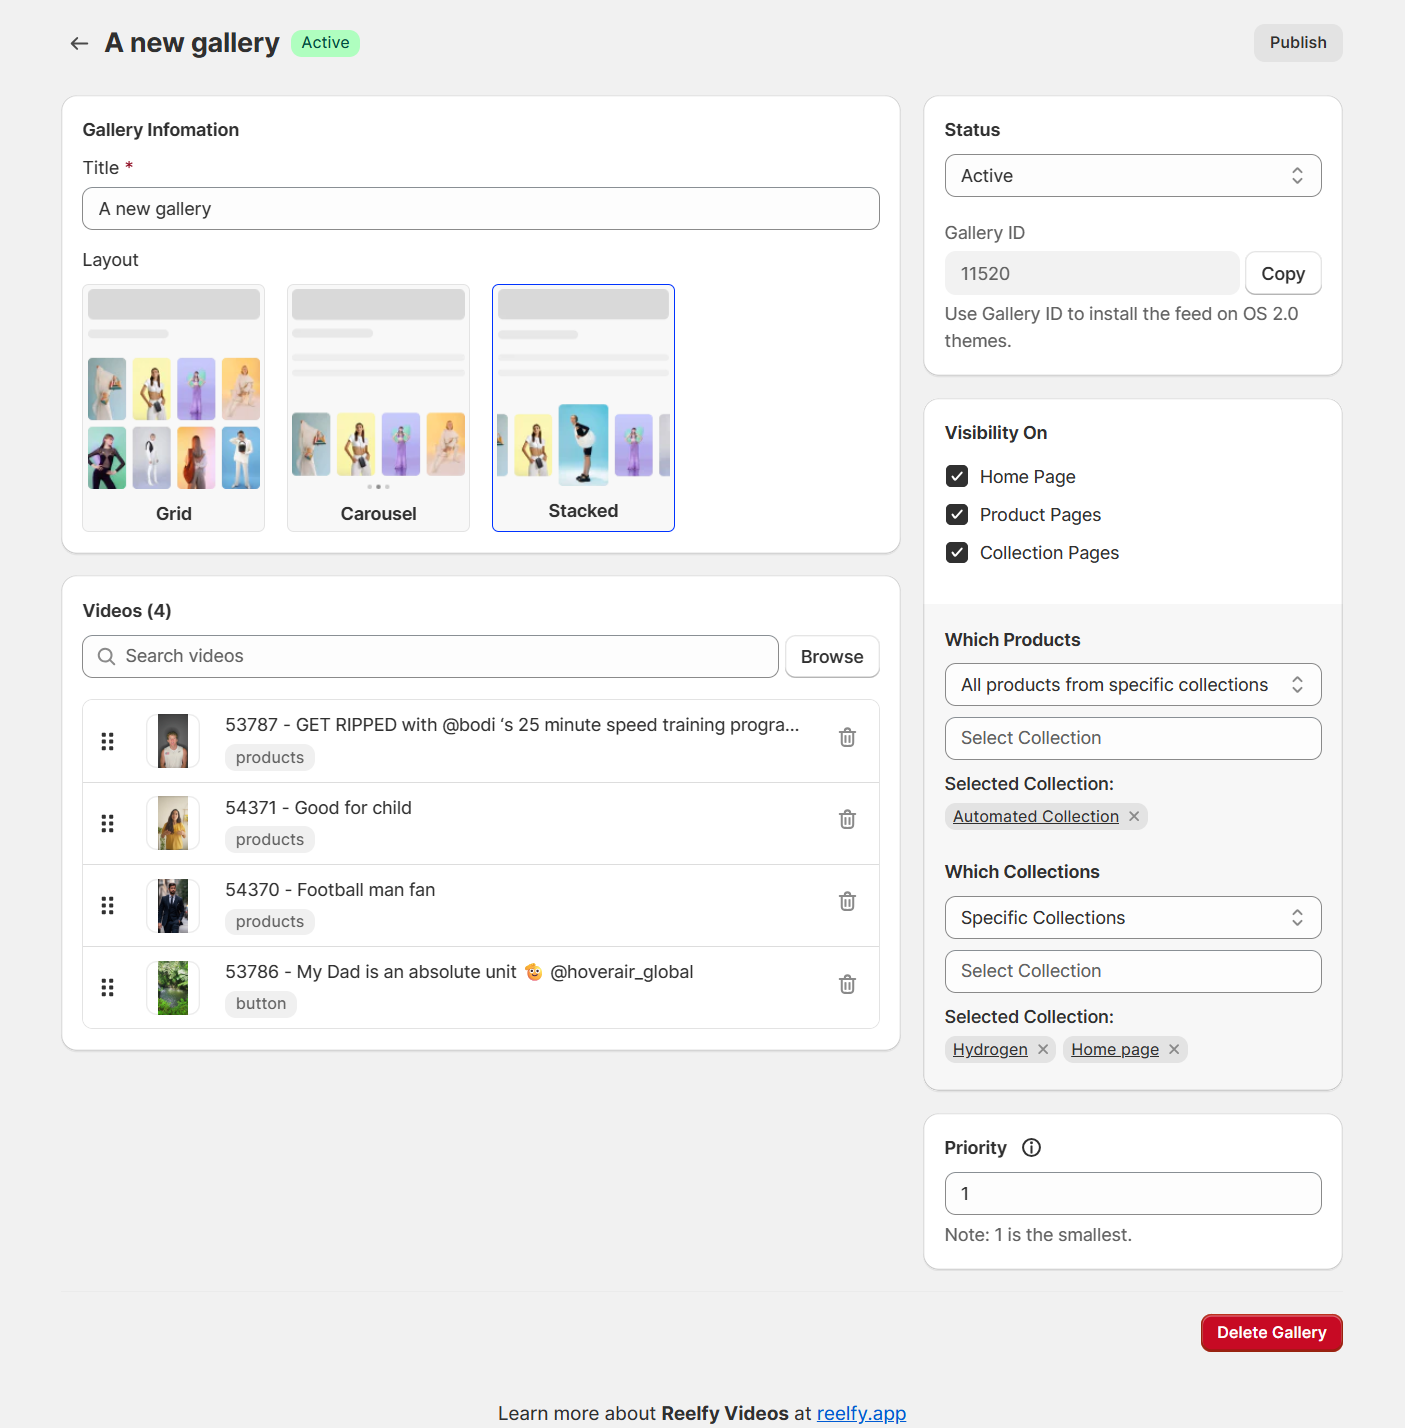Remove Football man fan video via trash icon
The image size is (1405, 1428).
pyautogui.click(x=847, y=901)
